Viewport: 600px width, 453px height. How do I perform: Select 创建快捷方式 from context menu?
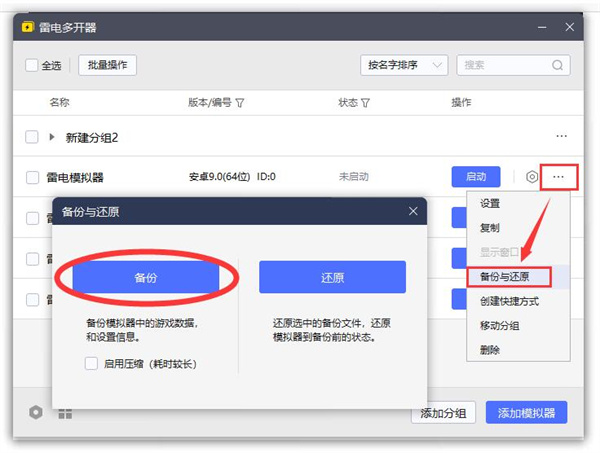[x=518, y=301]
